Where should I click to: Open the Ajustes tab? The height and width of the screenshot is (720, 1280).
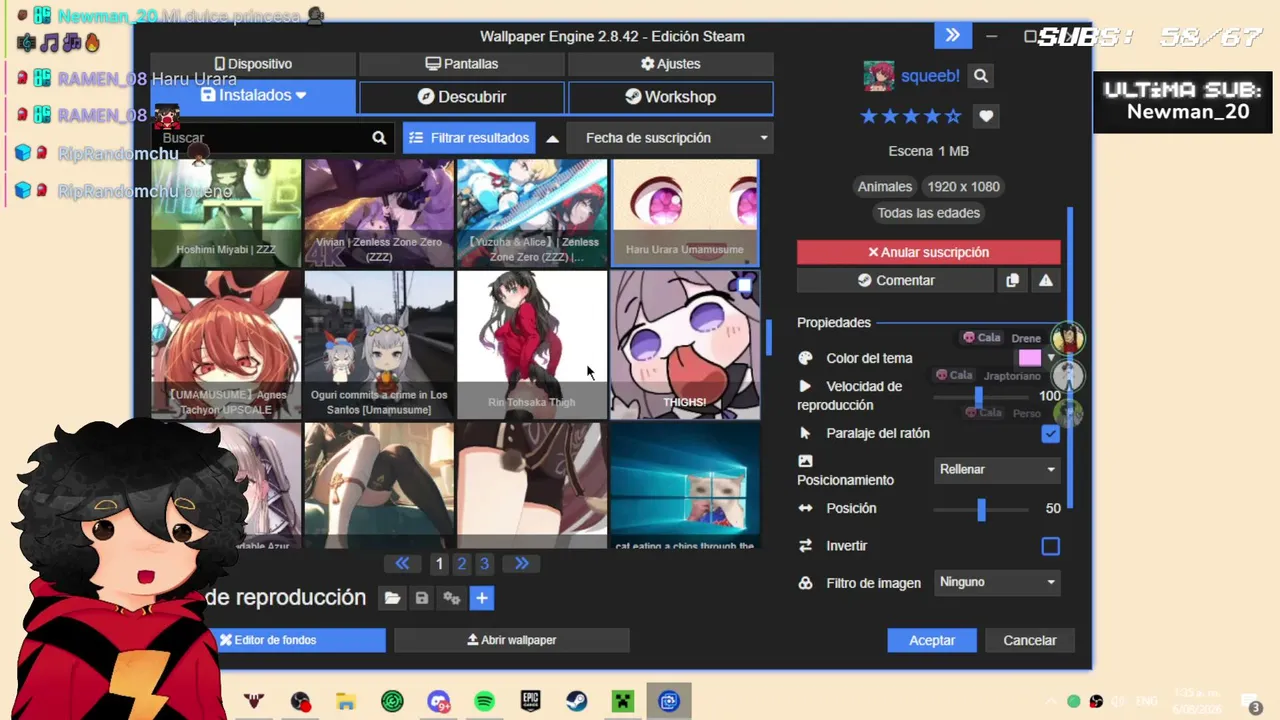pos(671,64)
